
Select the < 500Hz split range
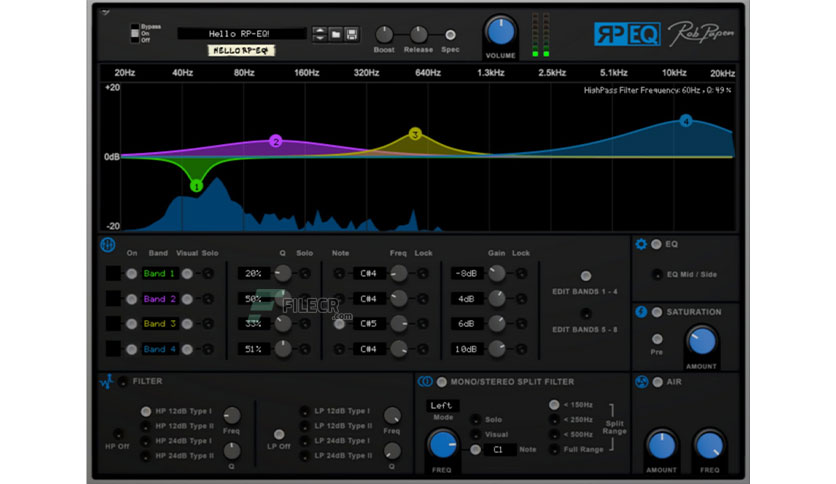click(x=554, y=434)
